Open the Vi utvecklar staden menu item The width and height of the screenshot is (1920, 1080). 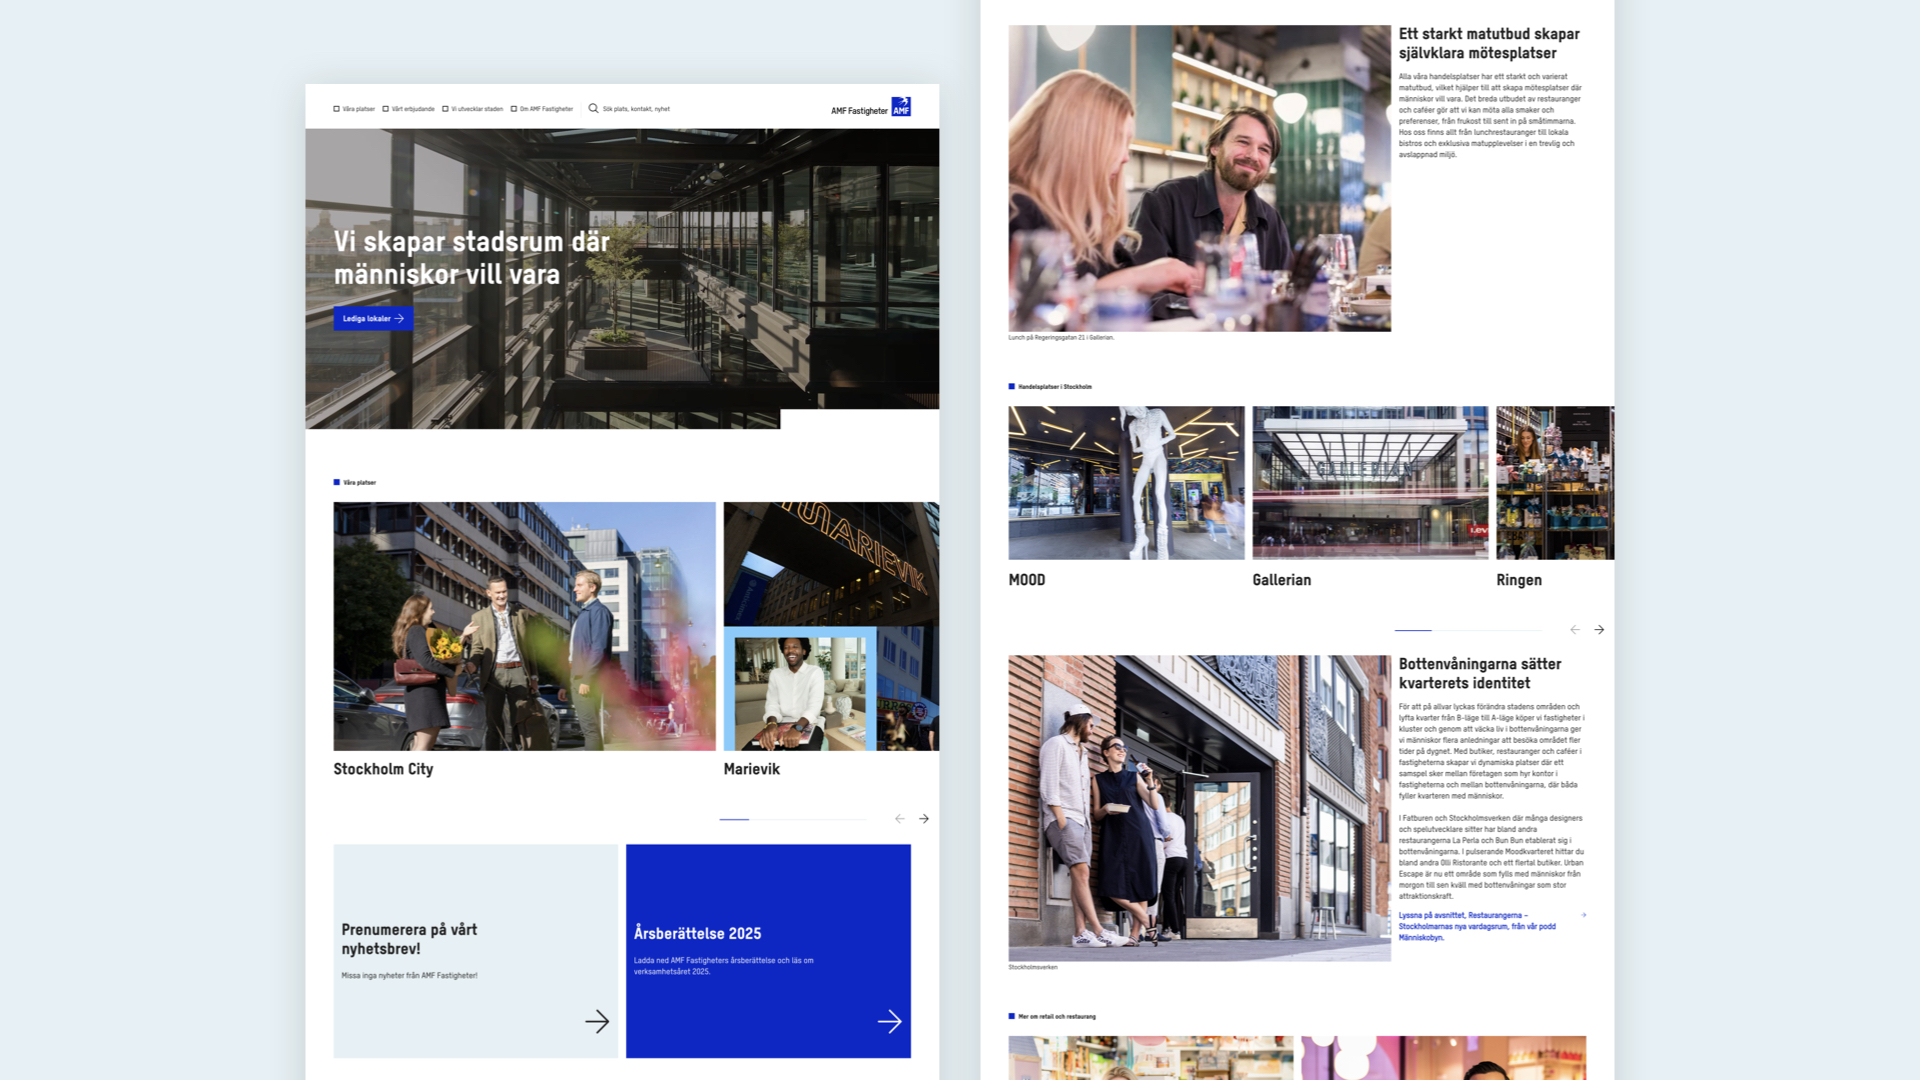click(x=472, y=109)
